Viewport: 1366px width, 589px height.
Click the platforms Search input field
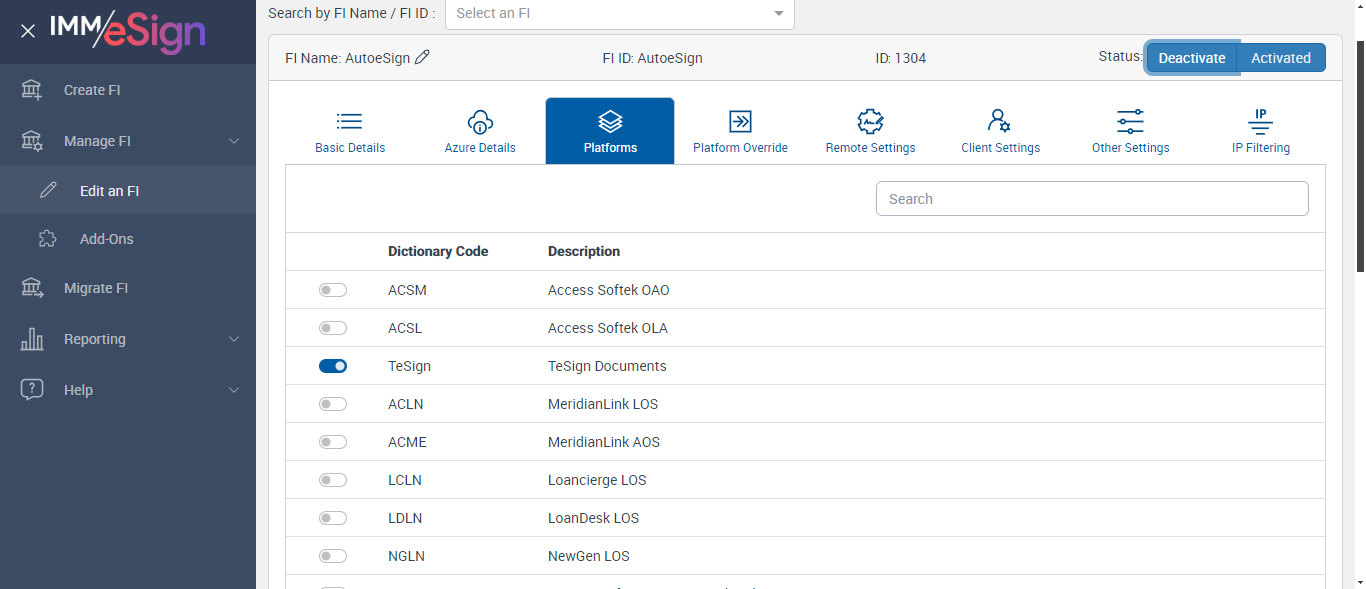(x=1092, y=198)
